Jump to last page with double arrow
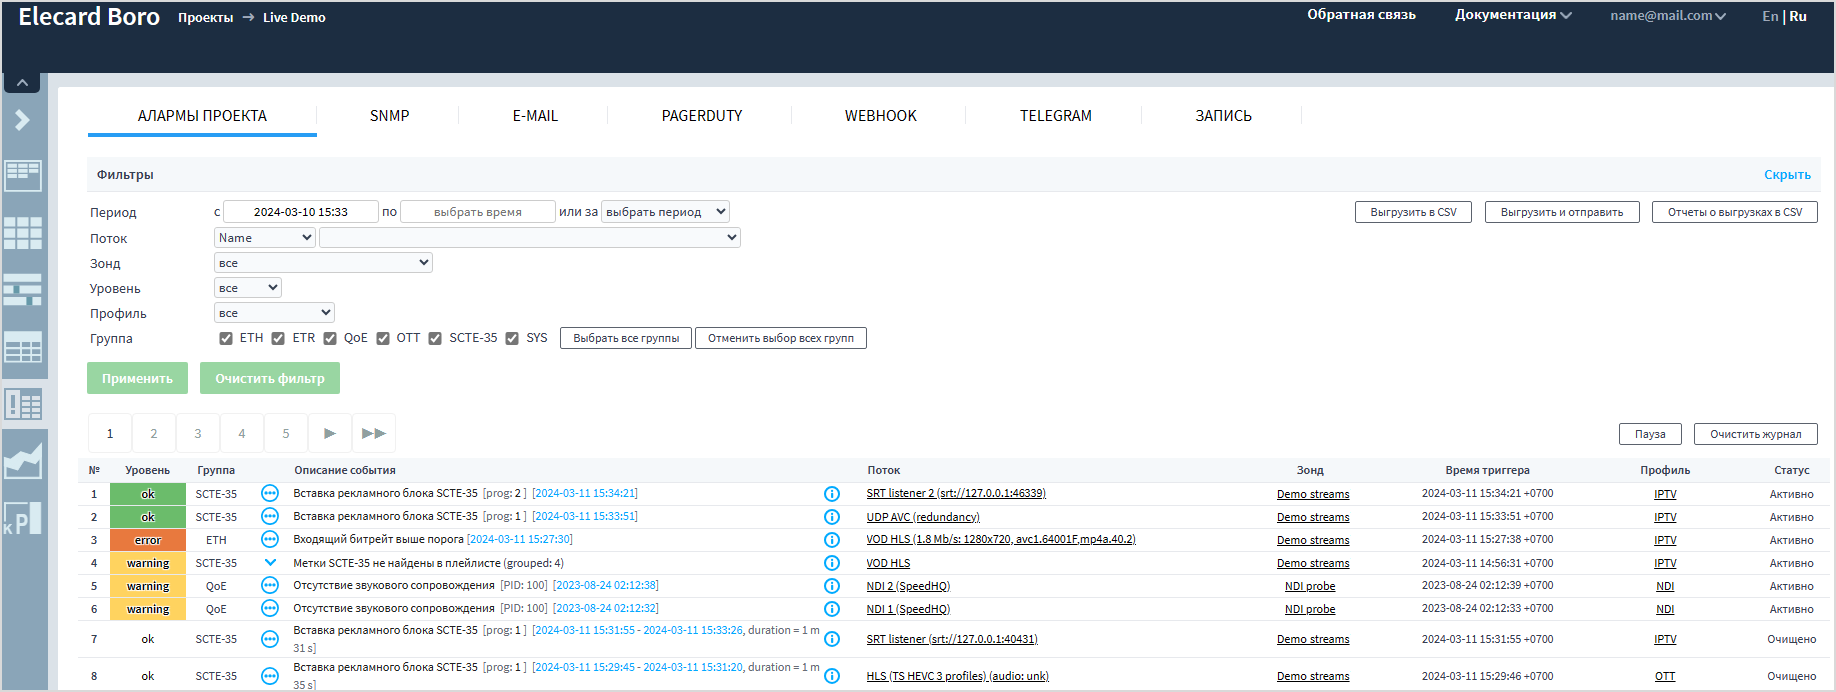1836x692 pixels. click(x=374, y=434)
